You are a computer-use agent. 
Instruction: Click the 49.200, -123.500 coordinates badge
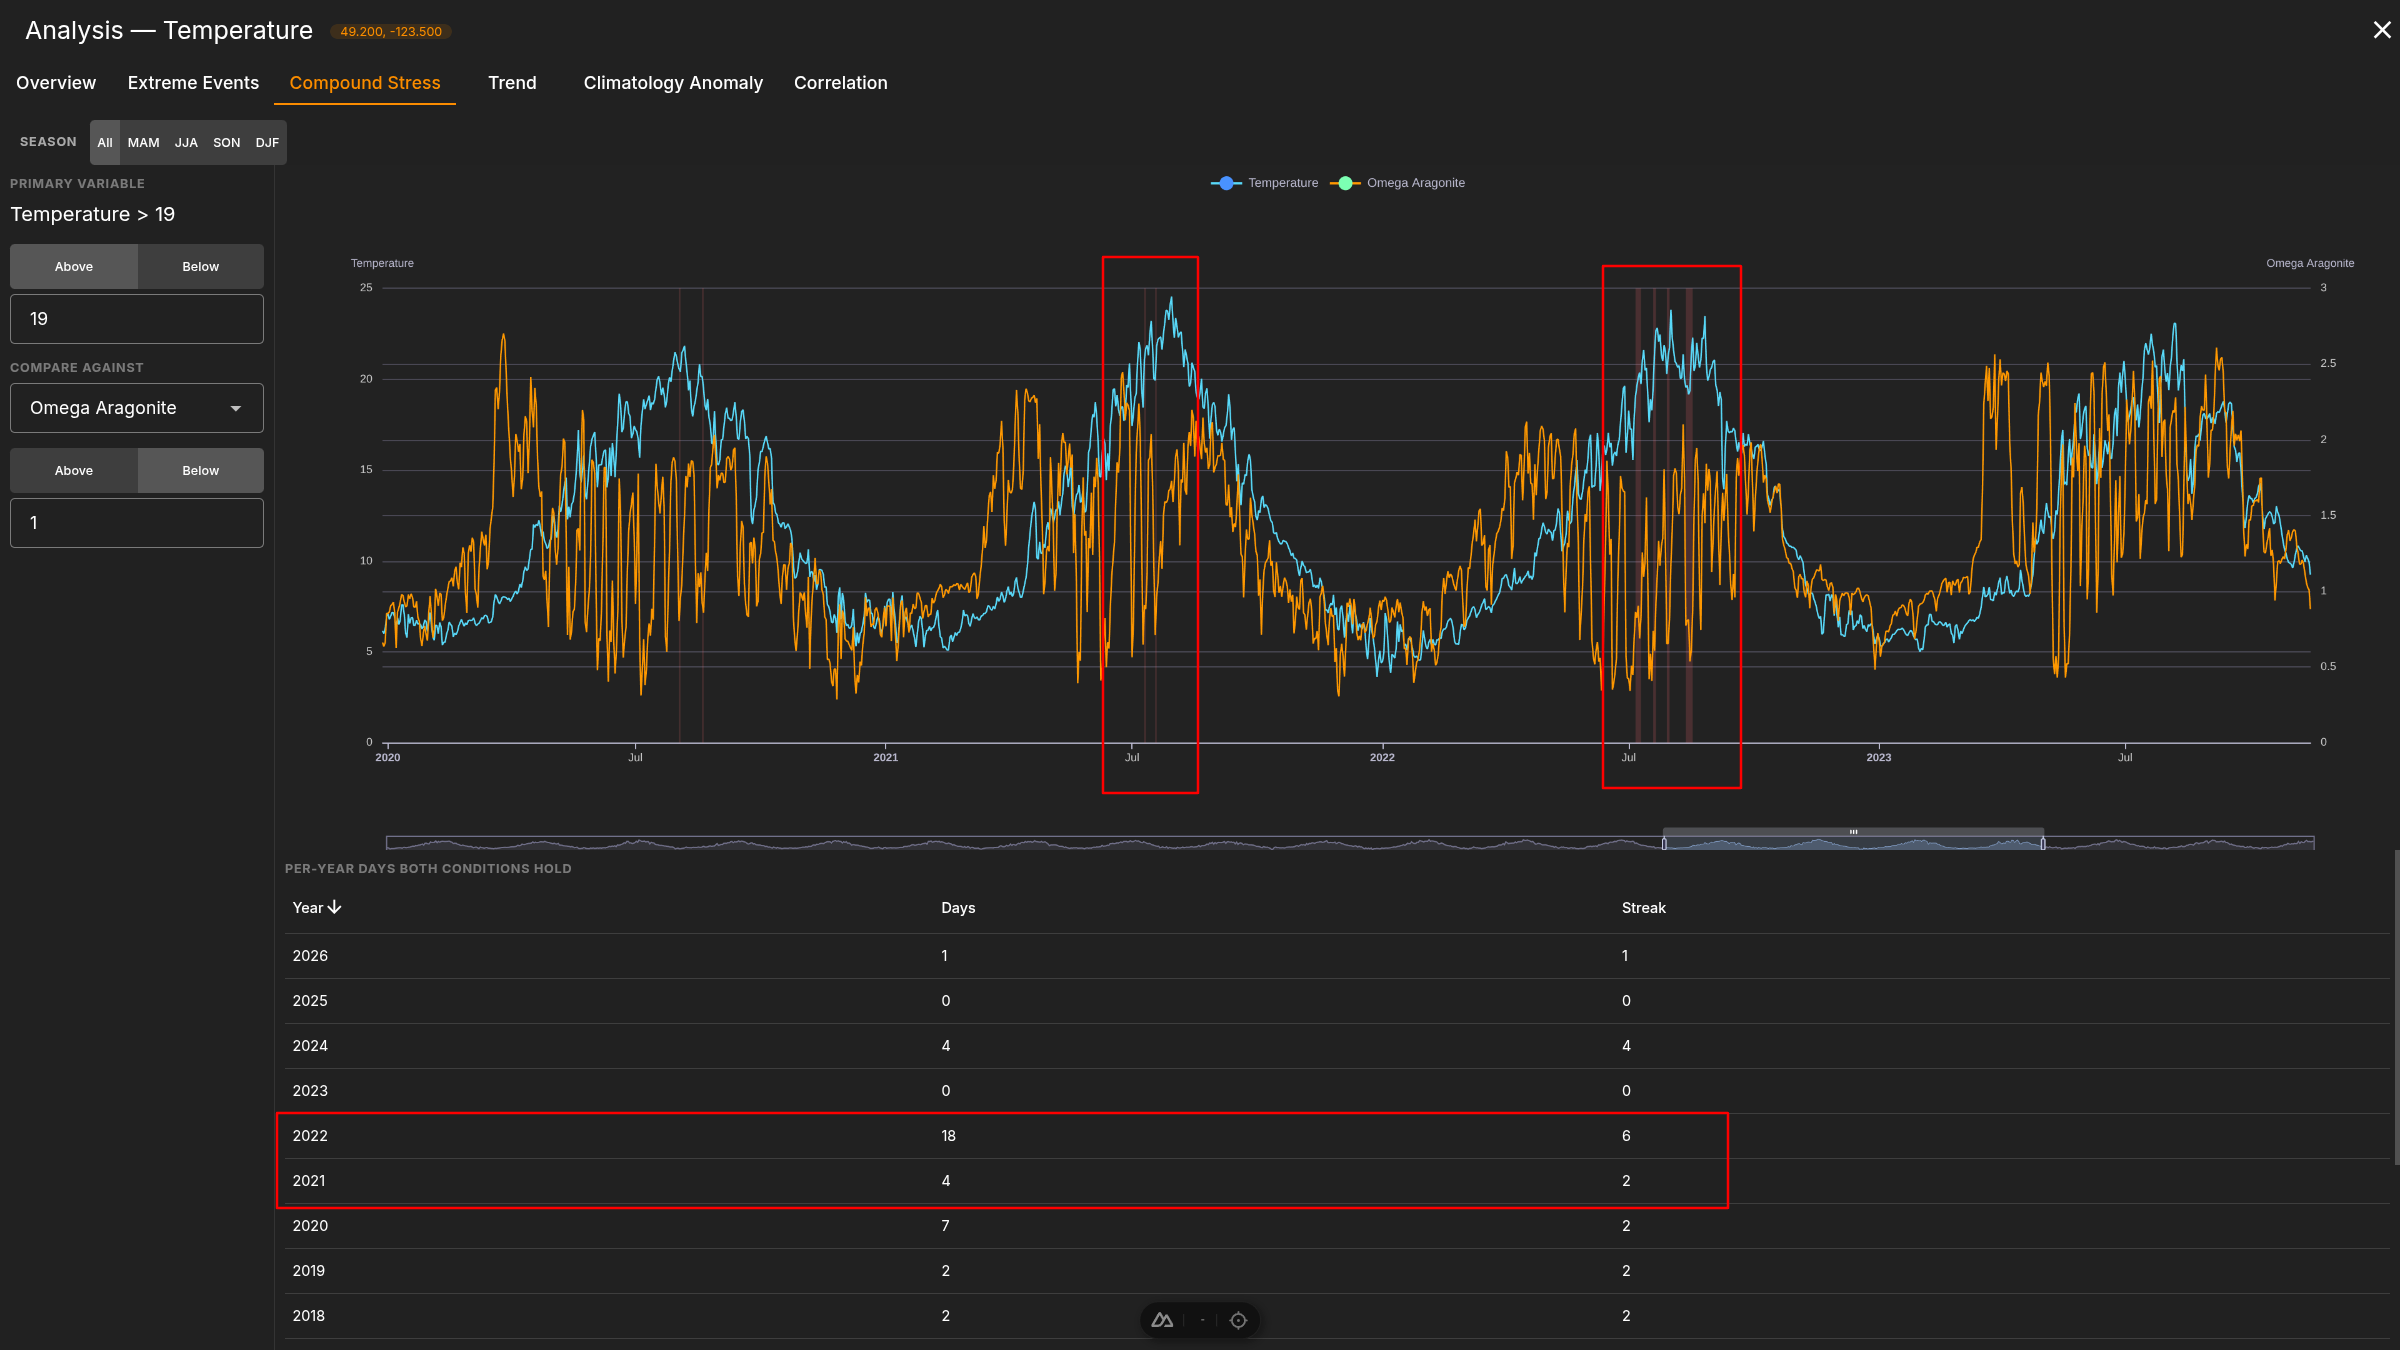tap(391, 32)
